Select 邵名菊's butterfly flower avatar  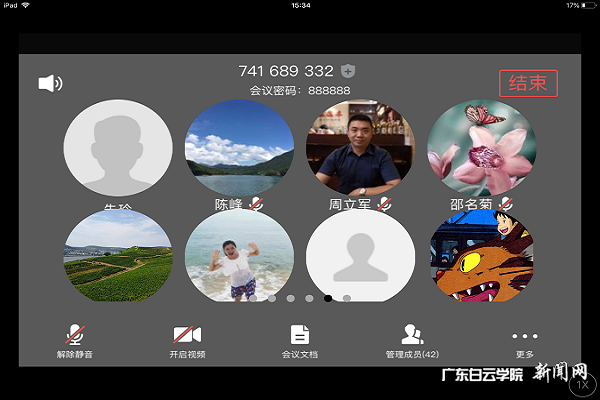tap(482, 150)
